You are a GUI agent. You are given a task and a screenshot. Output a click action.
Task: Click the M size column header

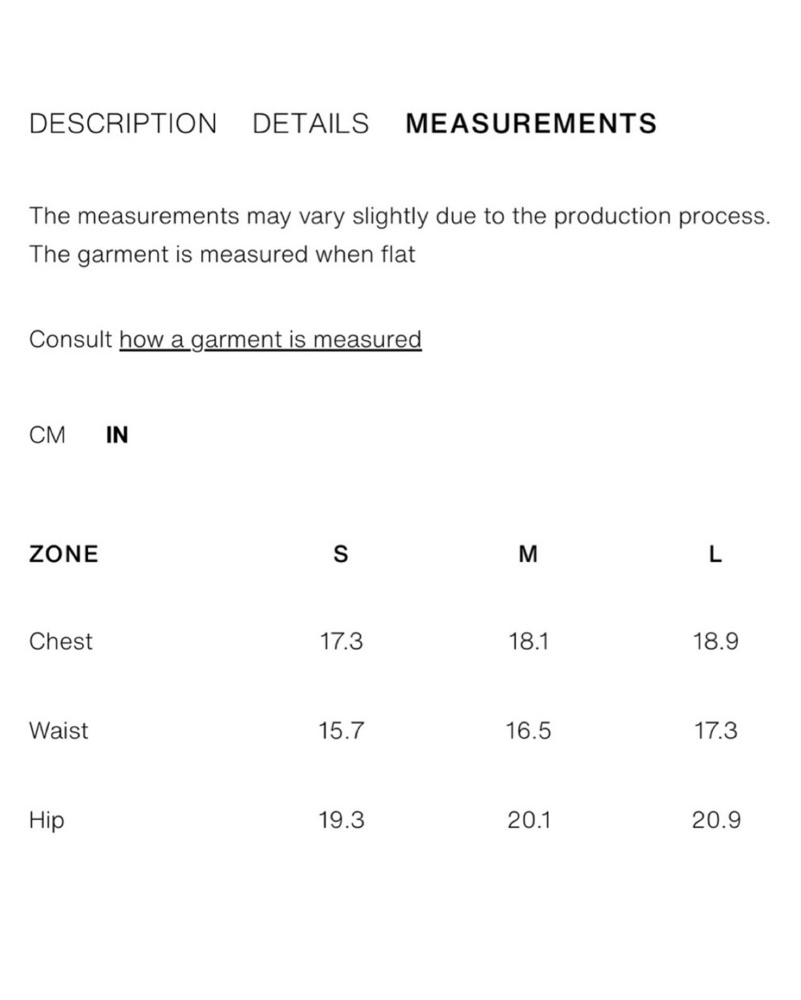coord(528,554)
